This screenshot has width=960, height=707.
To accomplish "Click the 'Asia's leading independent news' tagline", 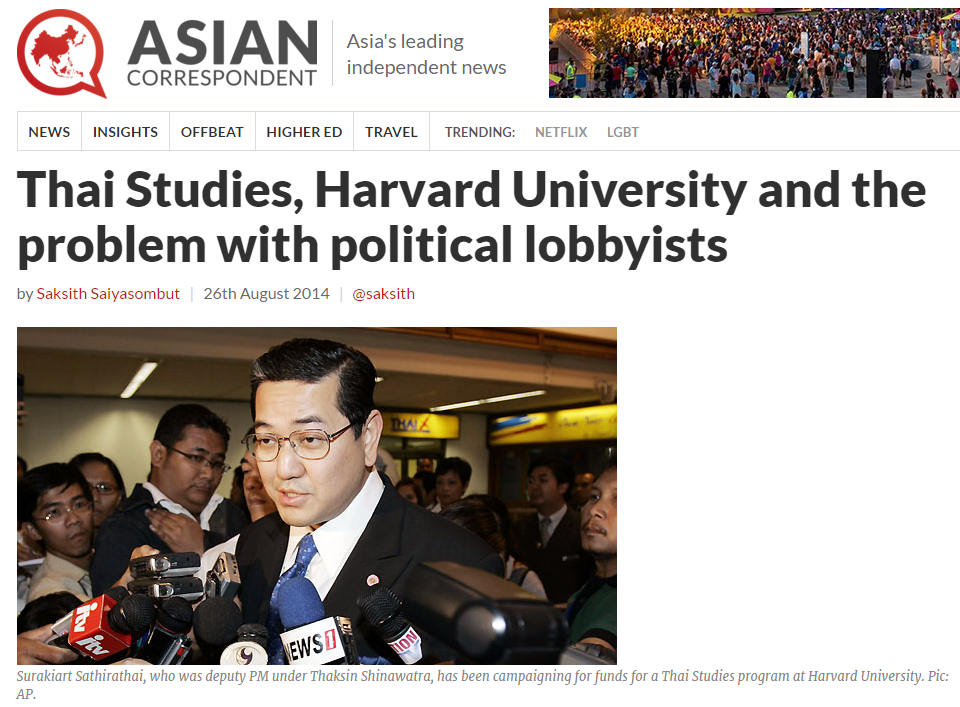I will (426, 54).
